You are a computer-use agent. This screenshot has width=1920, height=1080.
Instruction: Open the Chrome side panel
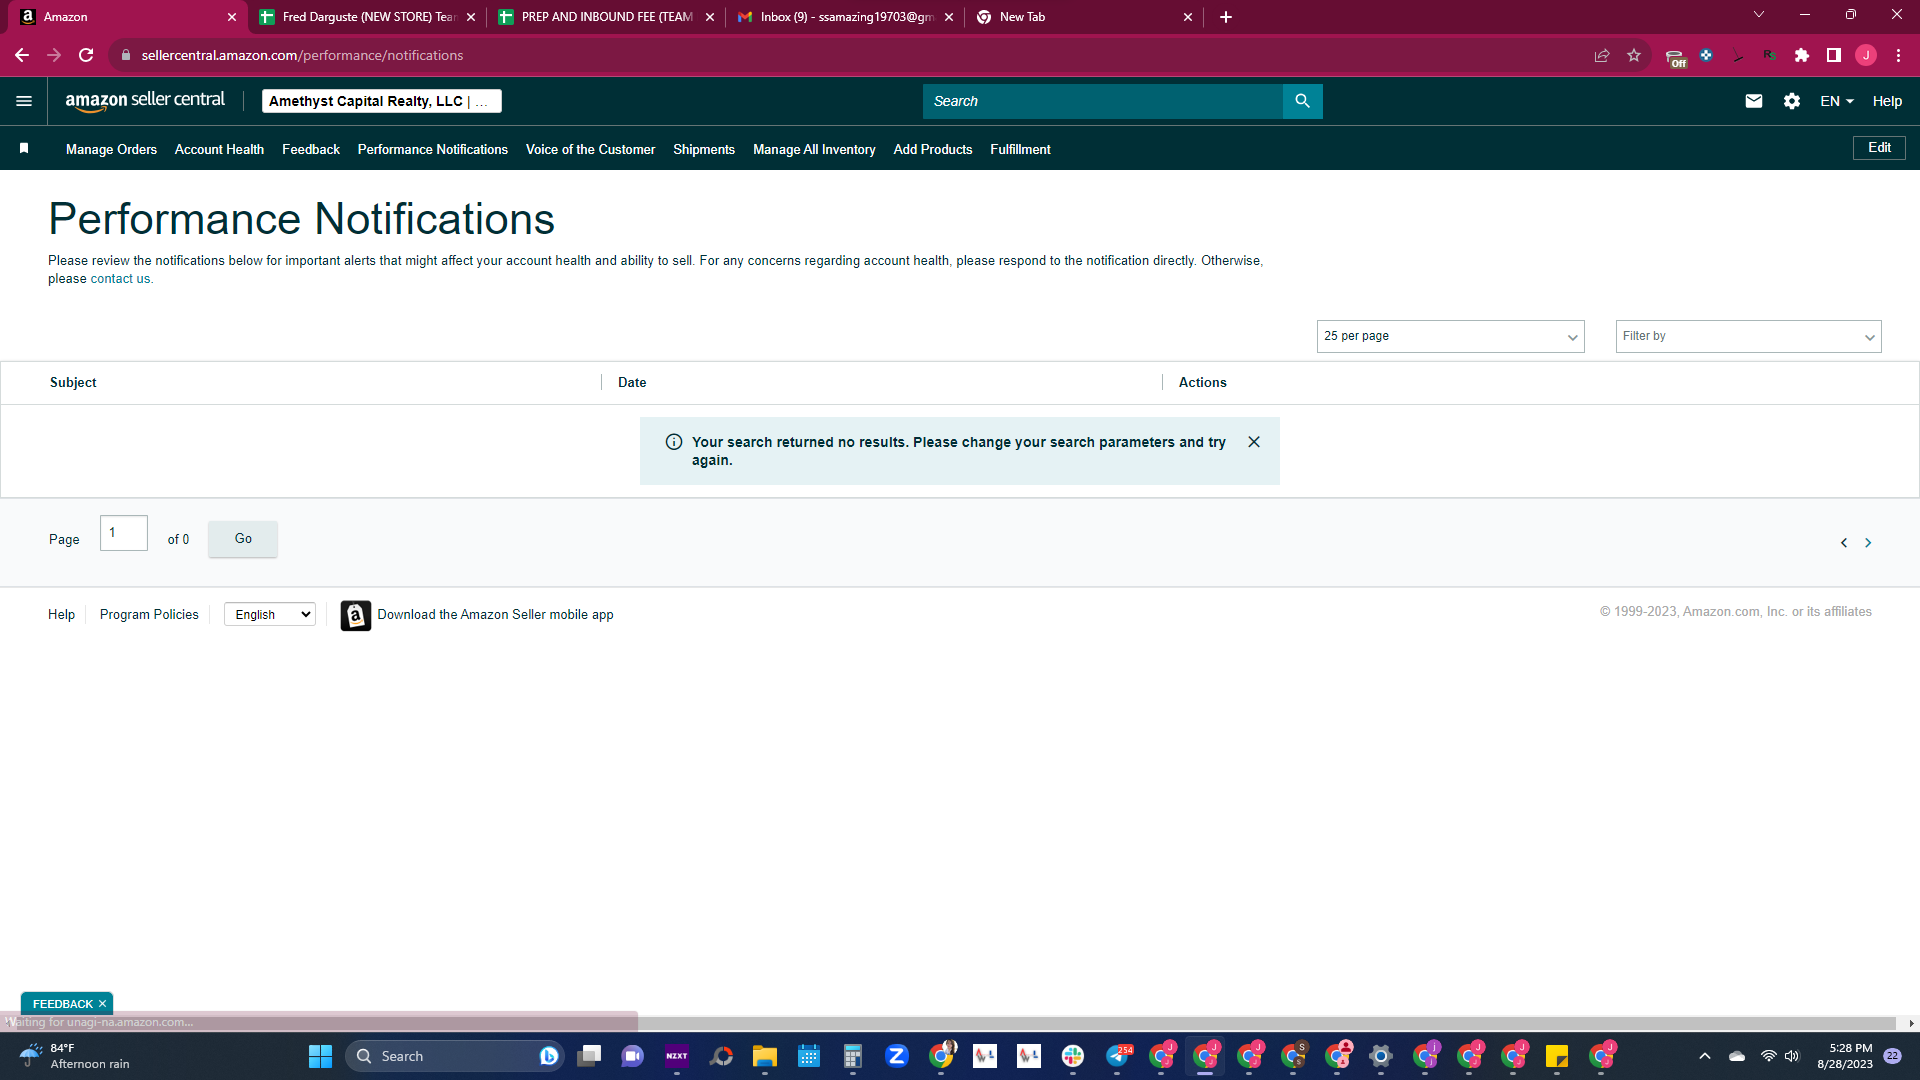[1834, 55]
